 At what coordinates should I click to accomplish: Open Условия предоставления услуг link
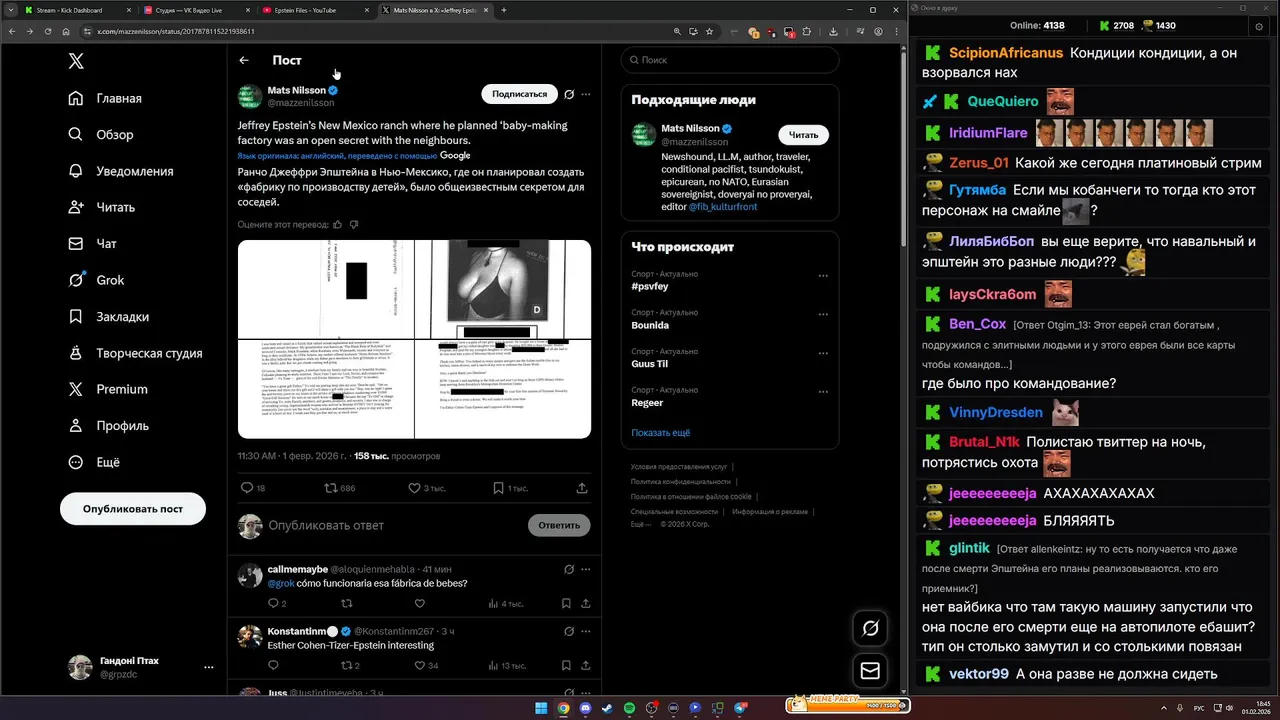pos(679,467)
